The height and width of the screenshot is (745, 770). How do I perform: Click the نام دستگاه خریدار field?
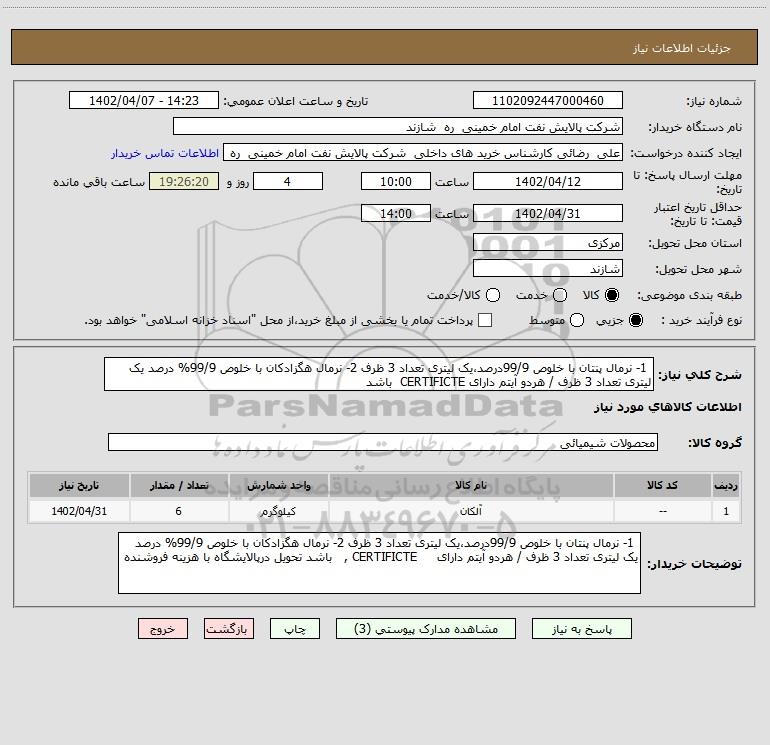398,126
